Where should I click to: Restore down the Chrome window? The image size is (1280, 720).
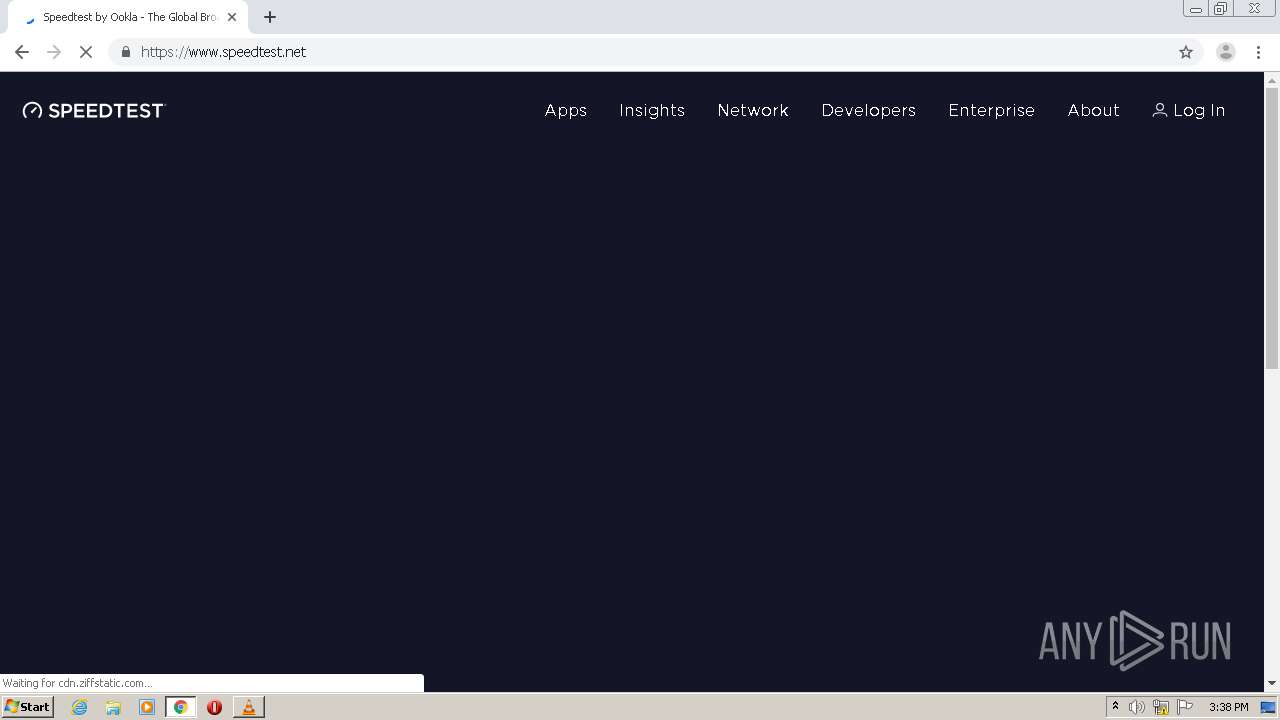(1221, 9)
